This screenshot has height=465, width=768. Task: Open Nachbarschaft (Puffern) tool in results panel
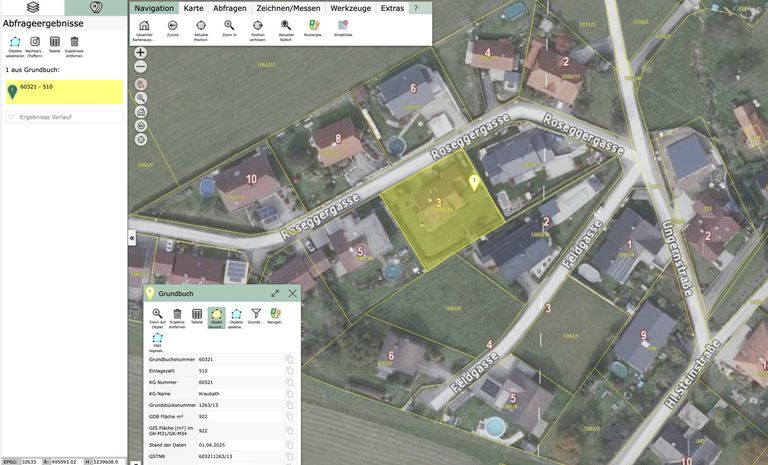[35, 42]
